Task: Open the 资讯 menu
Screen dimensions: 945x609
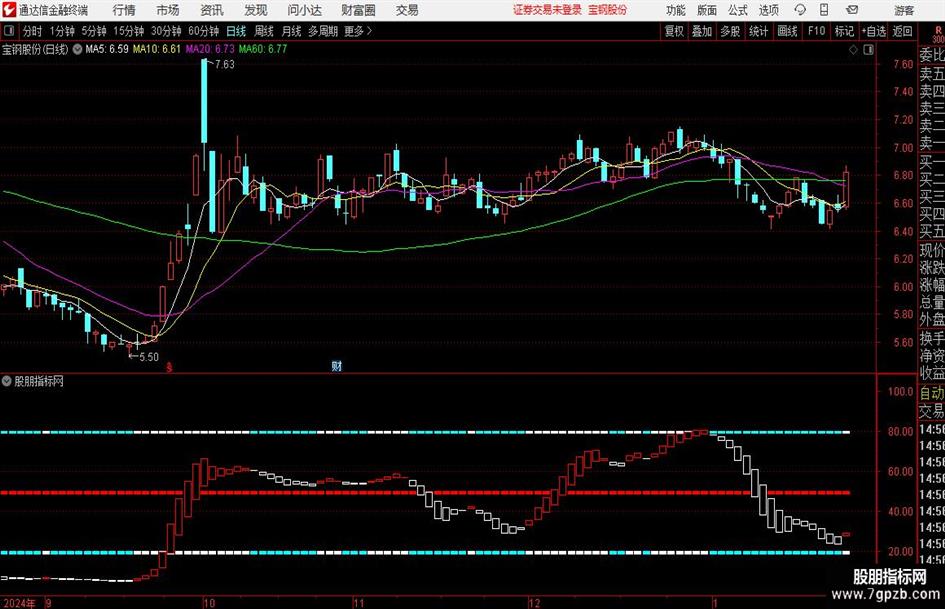Action: click(x=212, y=10)
